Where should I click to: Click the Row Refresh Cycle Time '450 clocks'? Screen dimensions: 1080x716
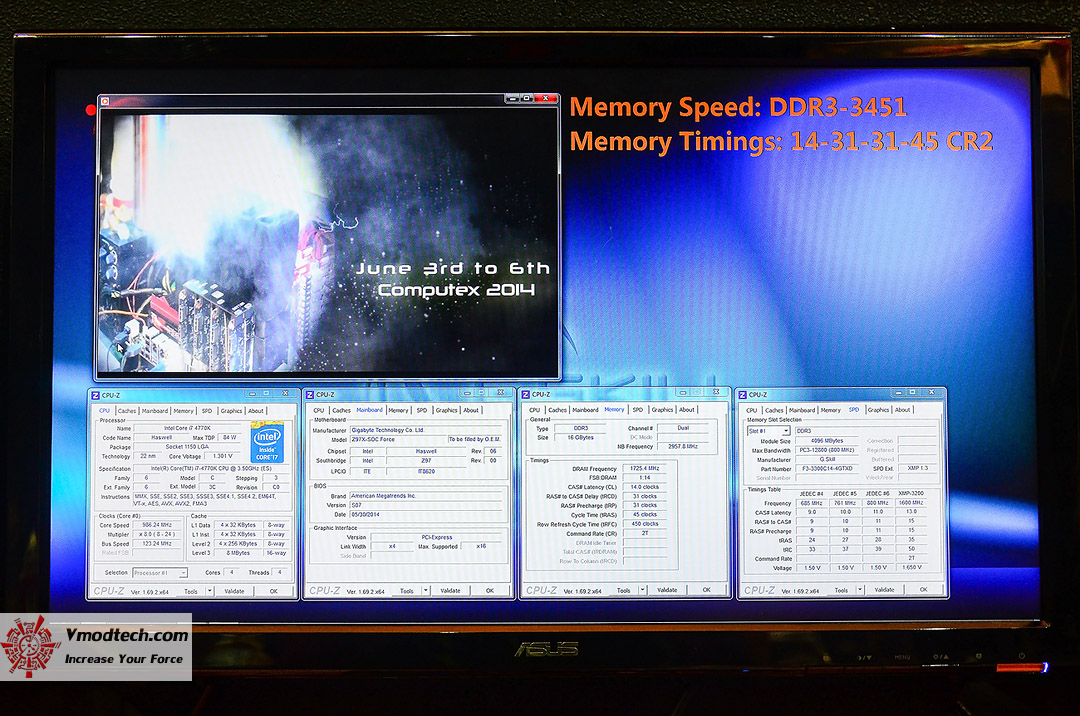click(645, 524)
